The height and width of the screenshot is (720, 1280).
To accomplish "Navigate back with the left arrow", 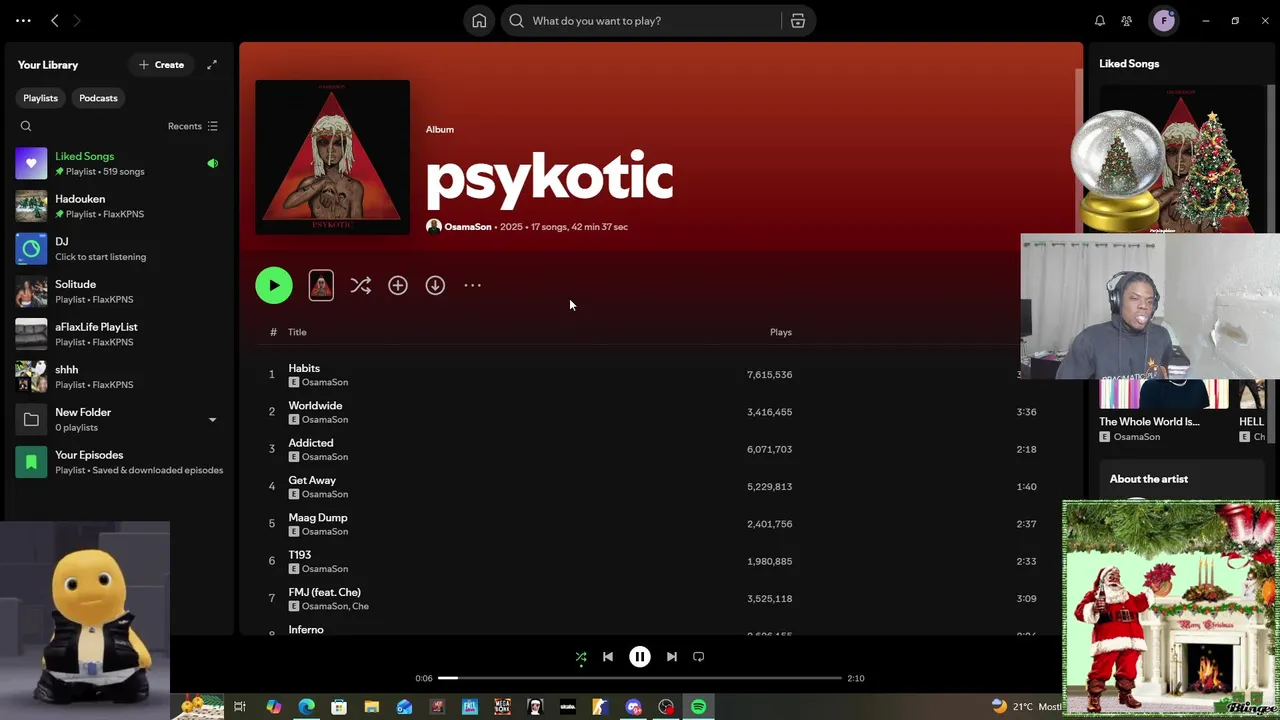I will pyautogui.click(x=55, y=20).
